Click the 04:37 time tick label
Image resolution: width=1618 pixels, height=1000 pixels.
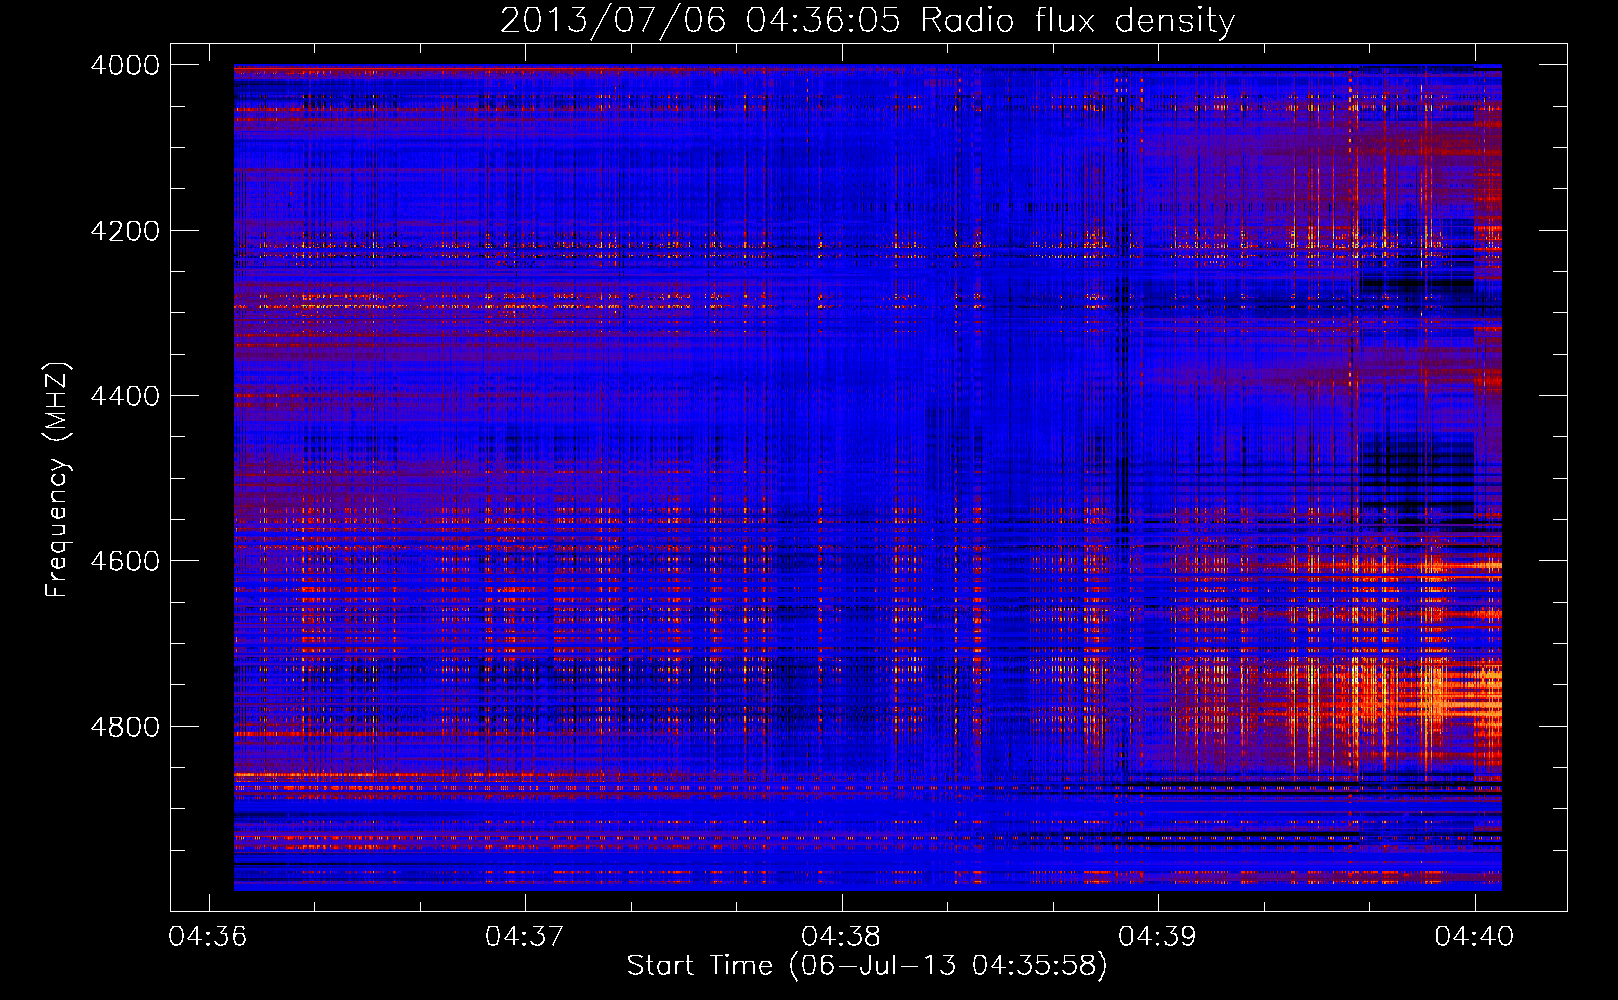tap(525, 936)
